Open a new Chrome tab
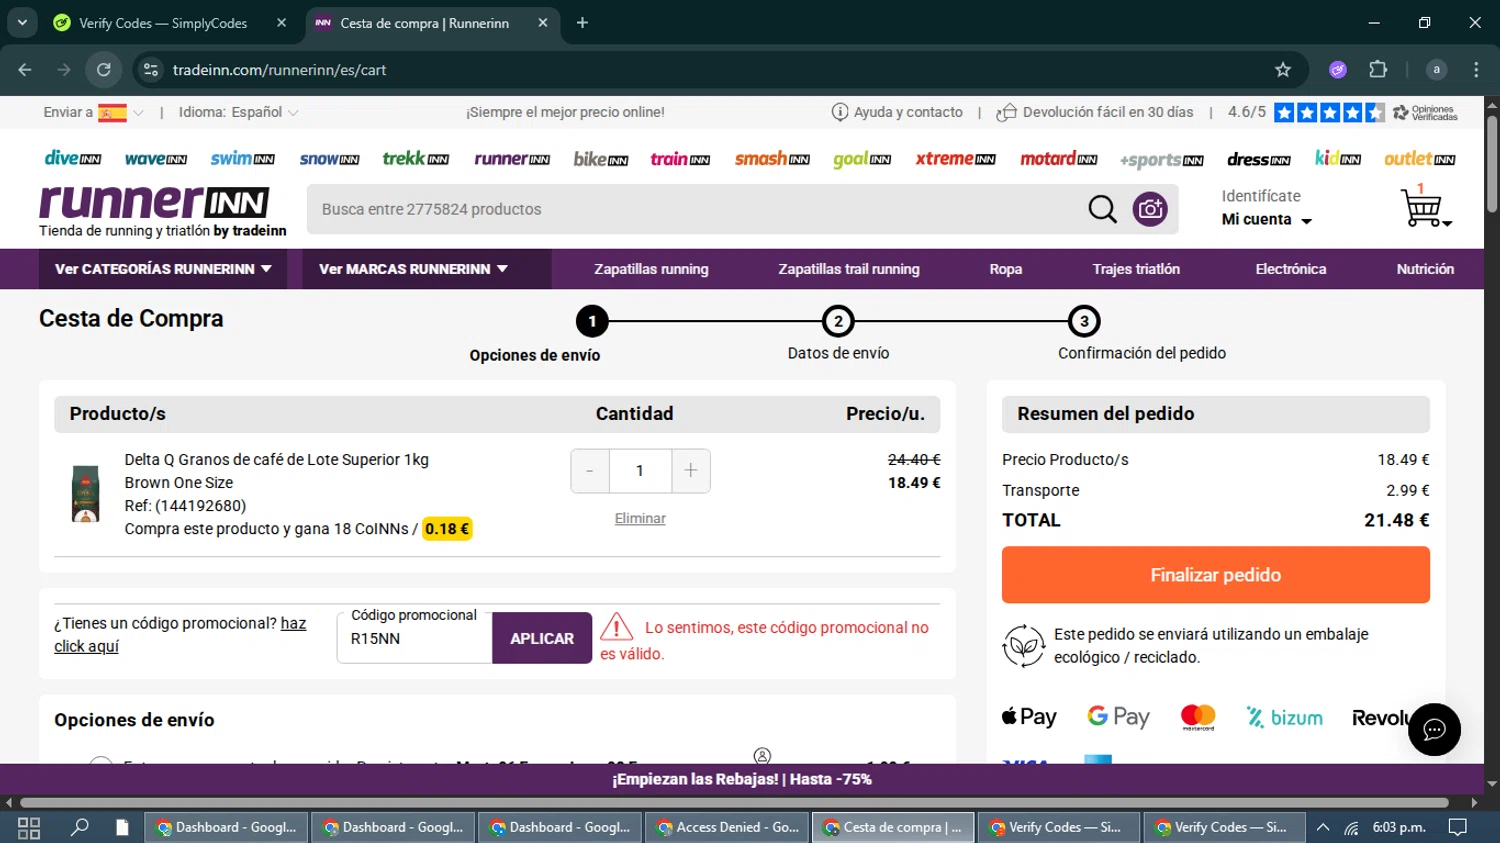This screenshot has width=1500, height=843. point(582,22)
